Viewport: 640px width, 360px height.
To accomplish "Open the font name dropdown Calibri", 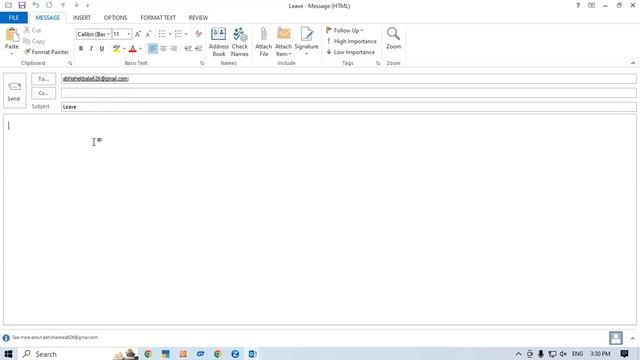I will 108,34.
